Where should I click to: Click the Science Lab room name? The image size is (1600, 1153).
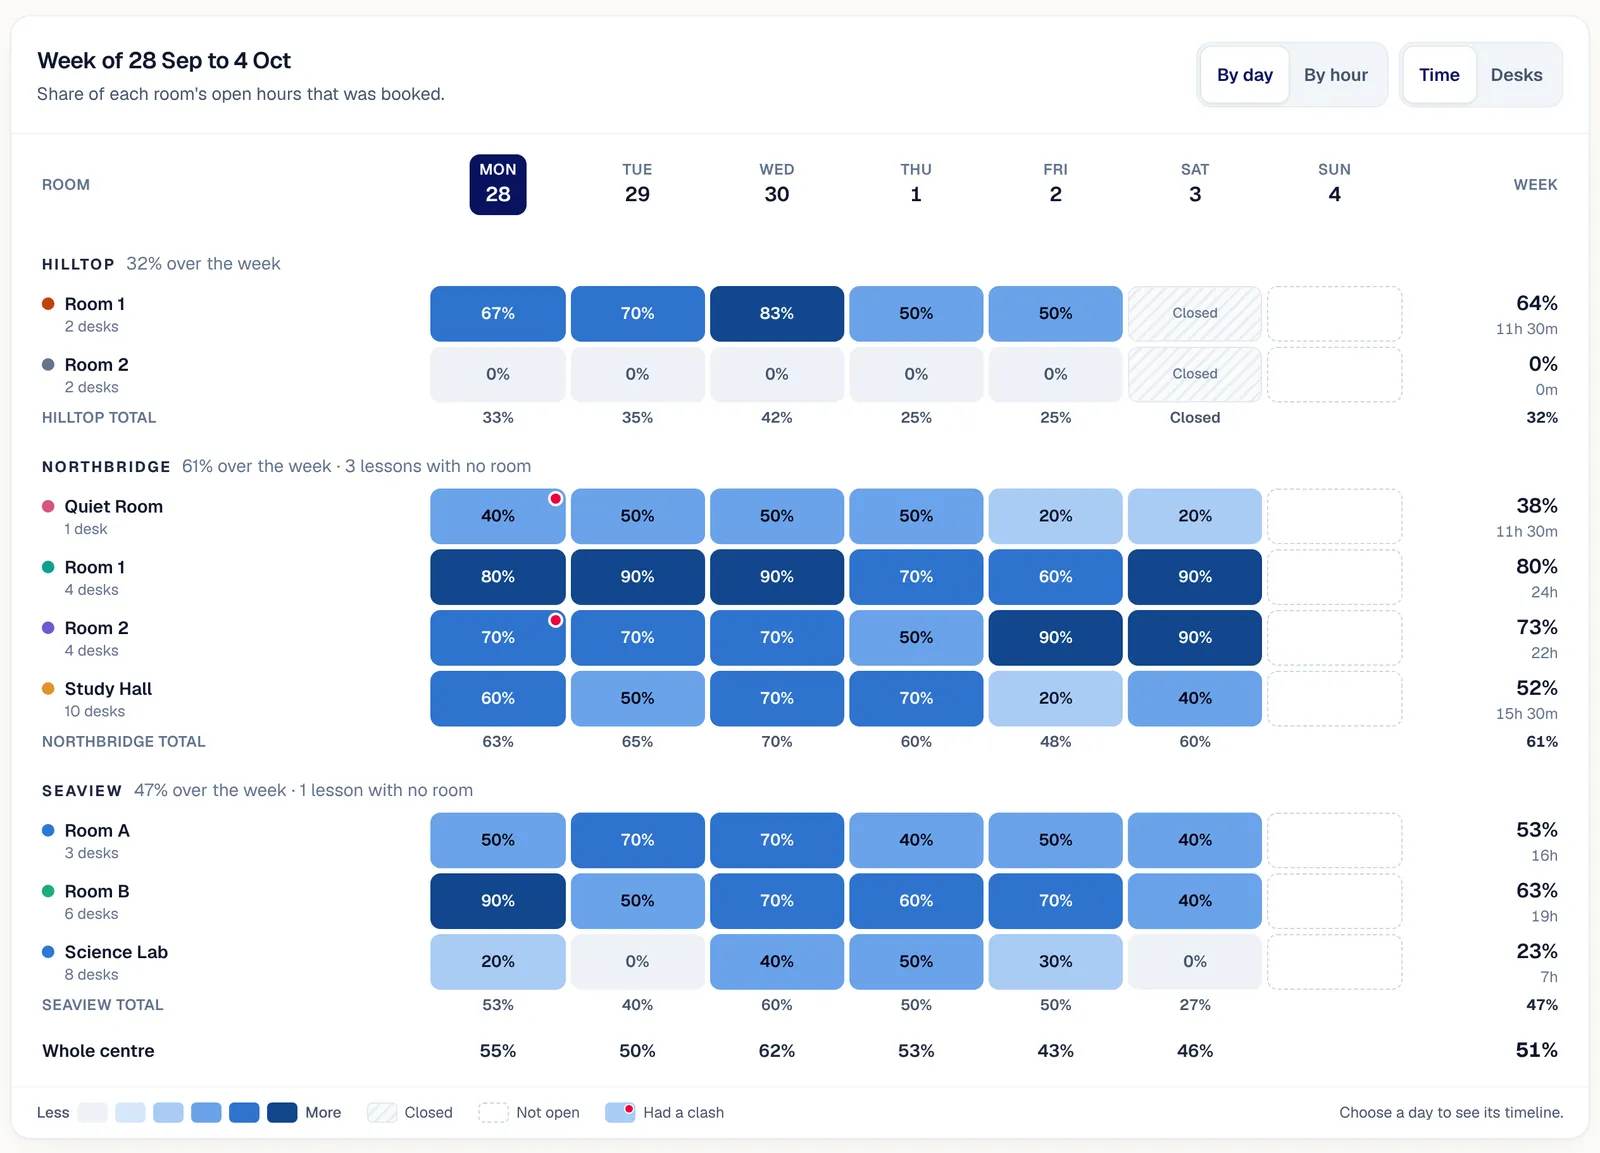[116, 952]
